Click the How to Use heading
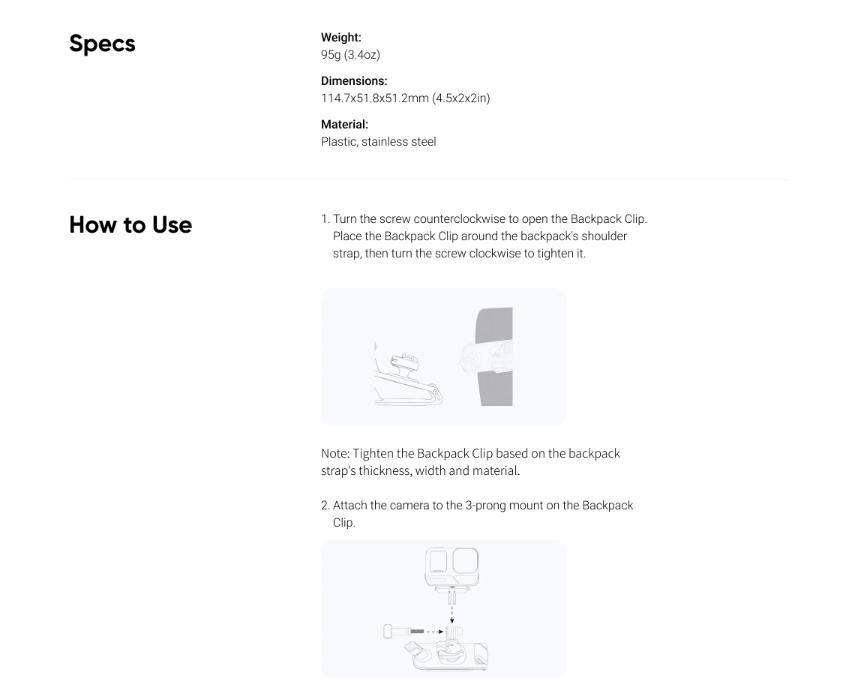The width and height of the screenshot is (867, 691). coord(130,225)
